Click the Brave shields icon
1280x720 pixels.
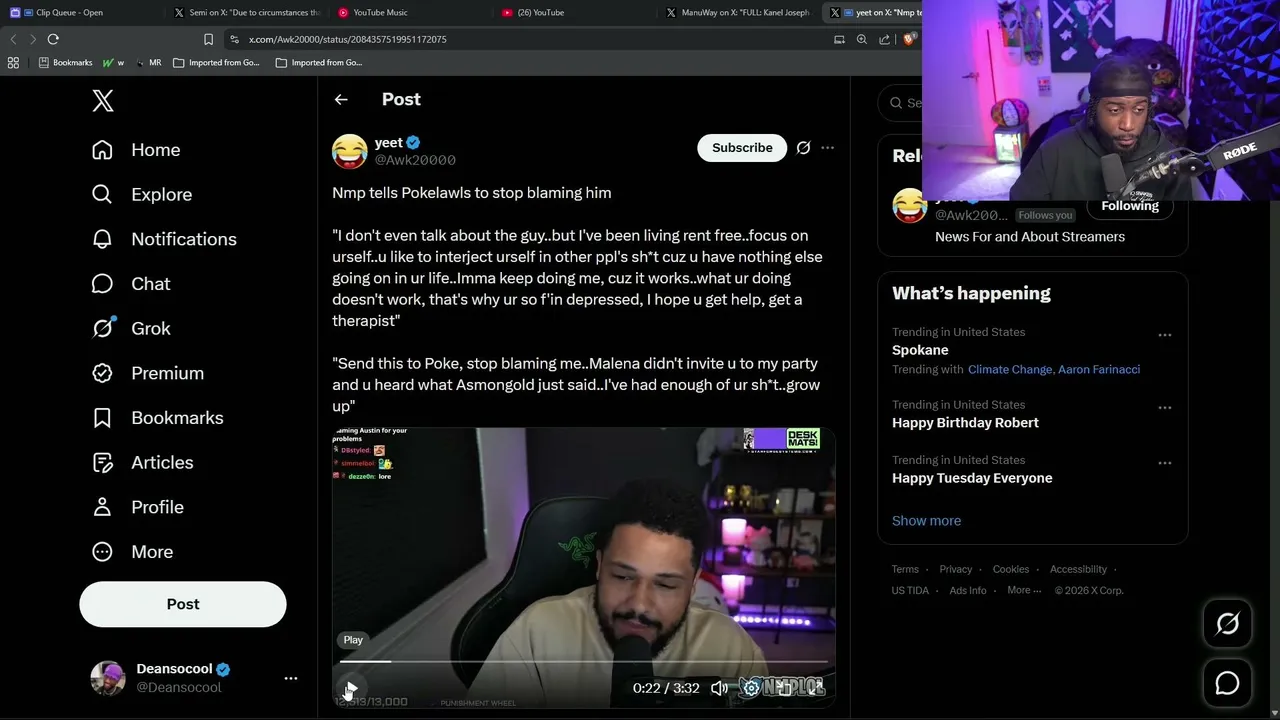click(x=909, y=39)
